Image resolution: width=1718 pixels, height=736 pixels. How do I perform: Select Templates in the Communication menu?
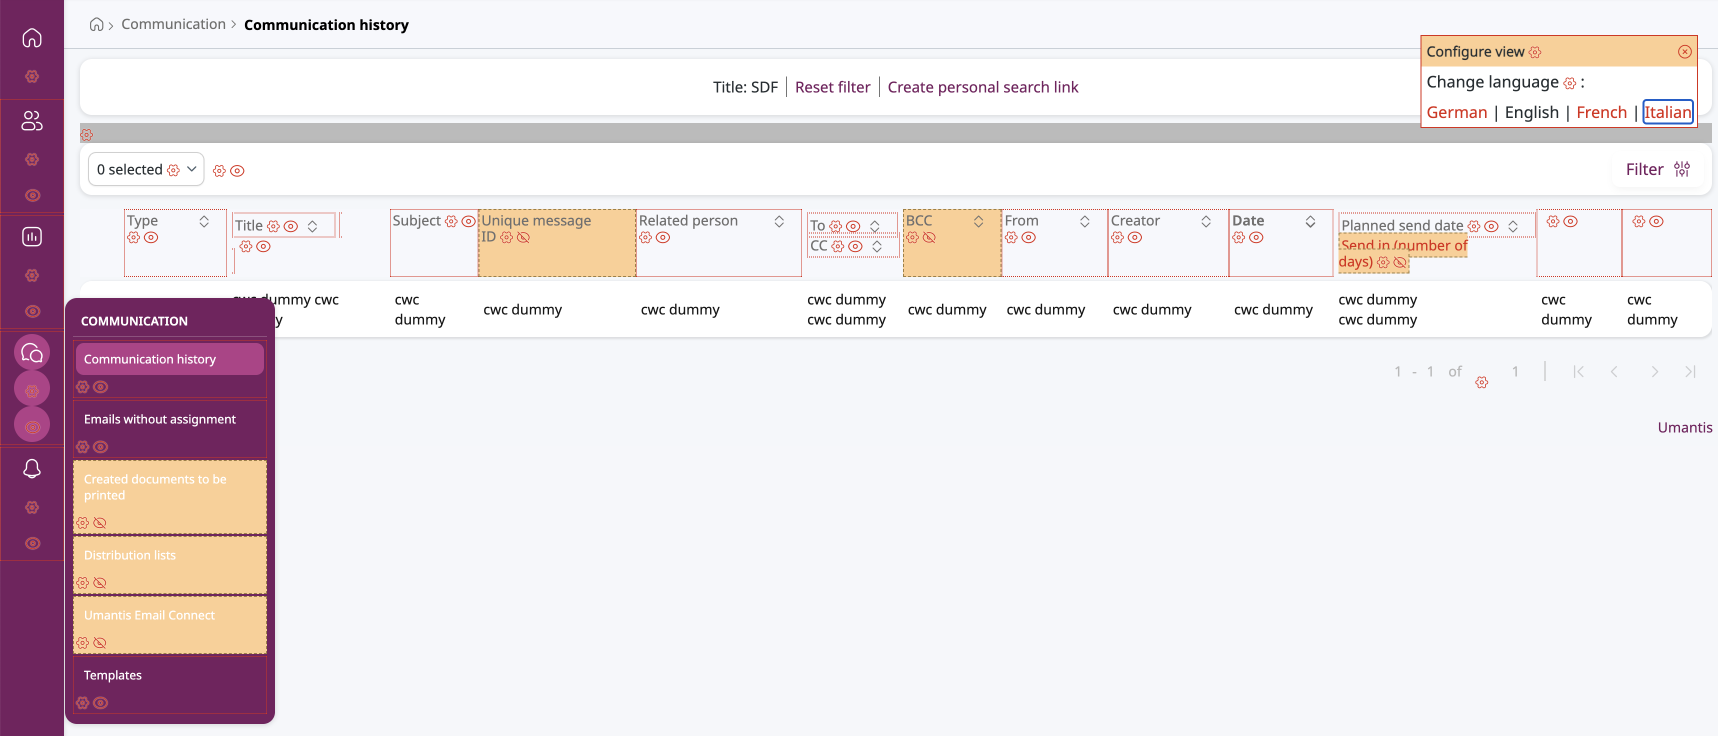point(113,676)
